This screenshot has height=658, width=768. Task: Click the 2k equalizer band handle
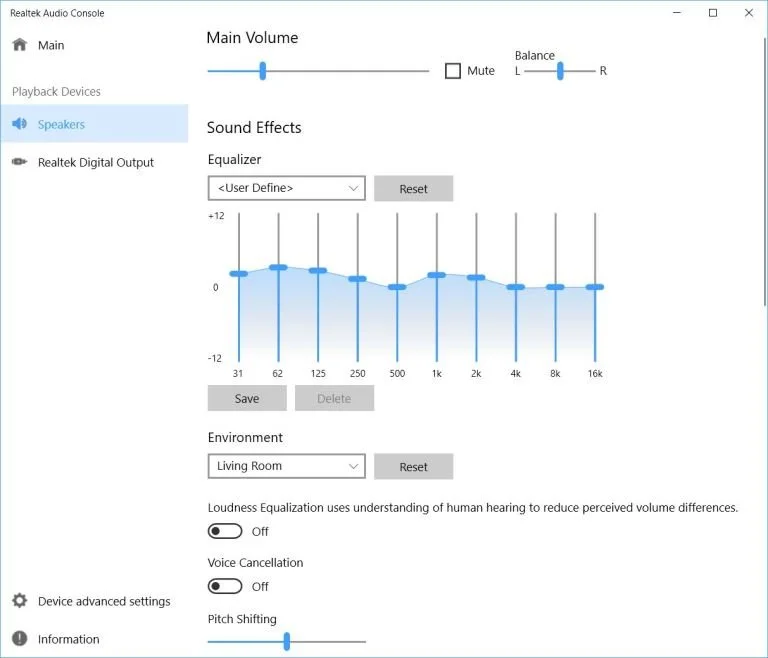click(x=476, y=277)
